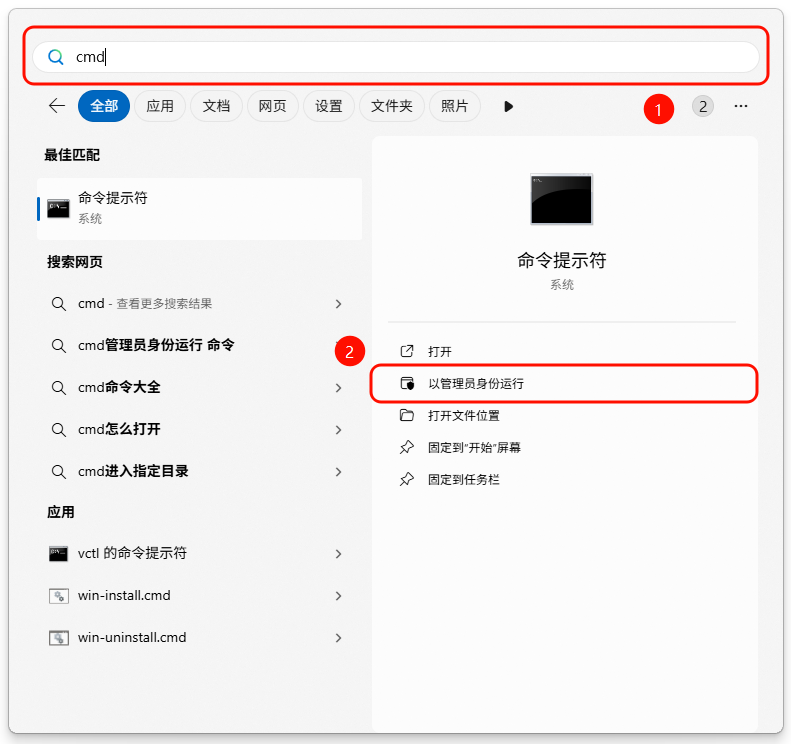Viewport: 791px width, 744px height.
Task: Go back using the left arrow
Action: (x=57, y=106)
